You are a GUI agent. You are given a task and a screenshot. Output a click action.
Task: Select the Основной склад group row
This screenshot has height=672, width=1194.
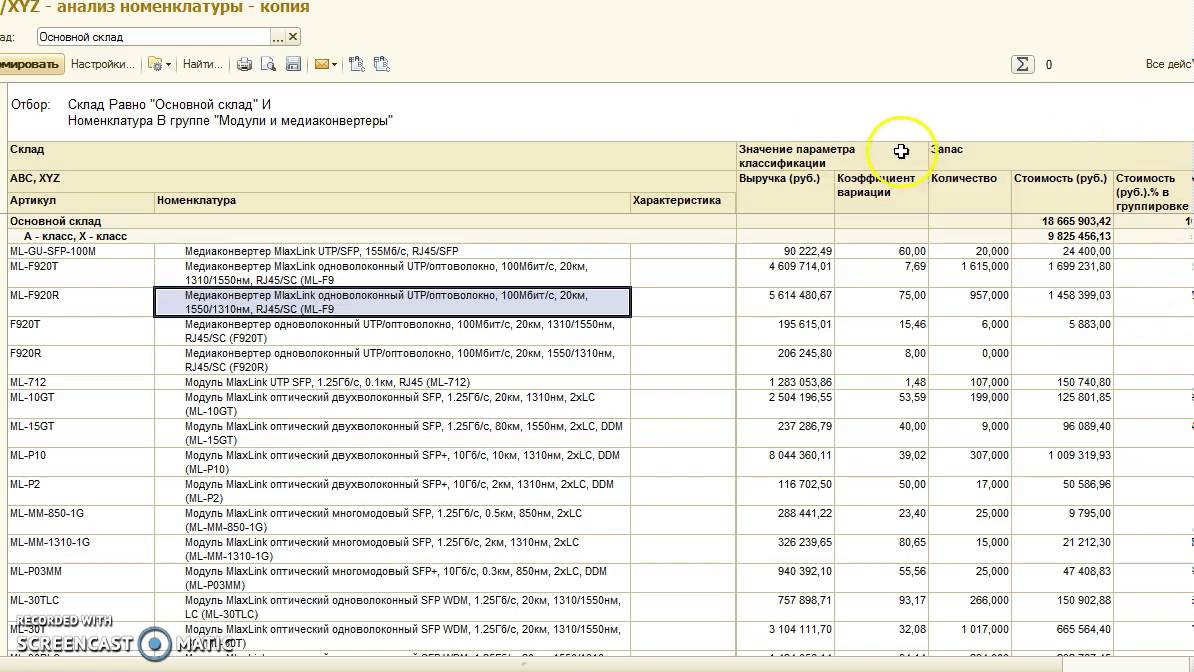372,221
